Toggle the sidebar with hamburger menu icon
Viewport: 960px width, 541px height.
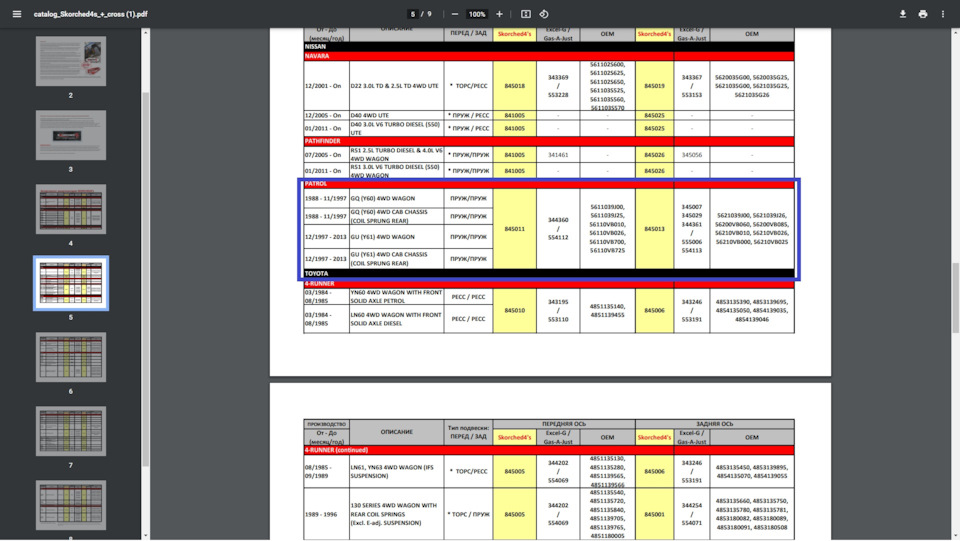(x=16, y=14)
